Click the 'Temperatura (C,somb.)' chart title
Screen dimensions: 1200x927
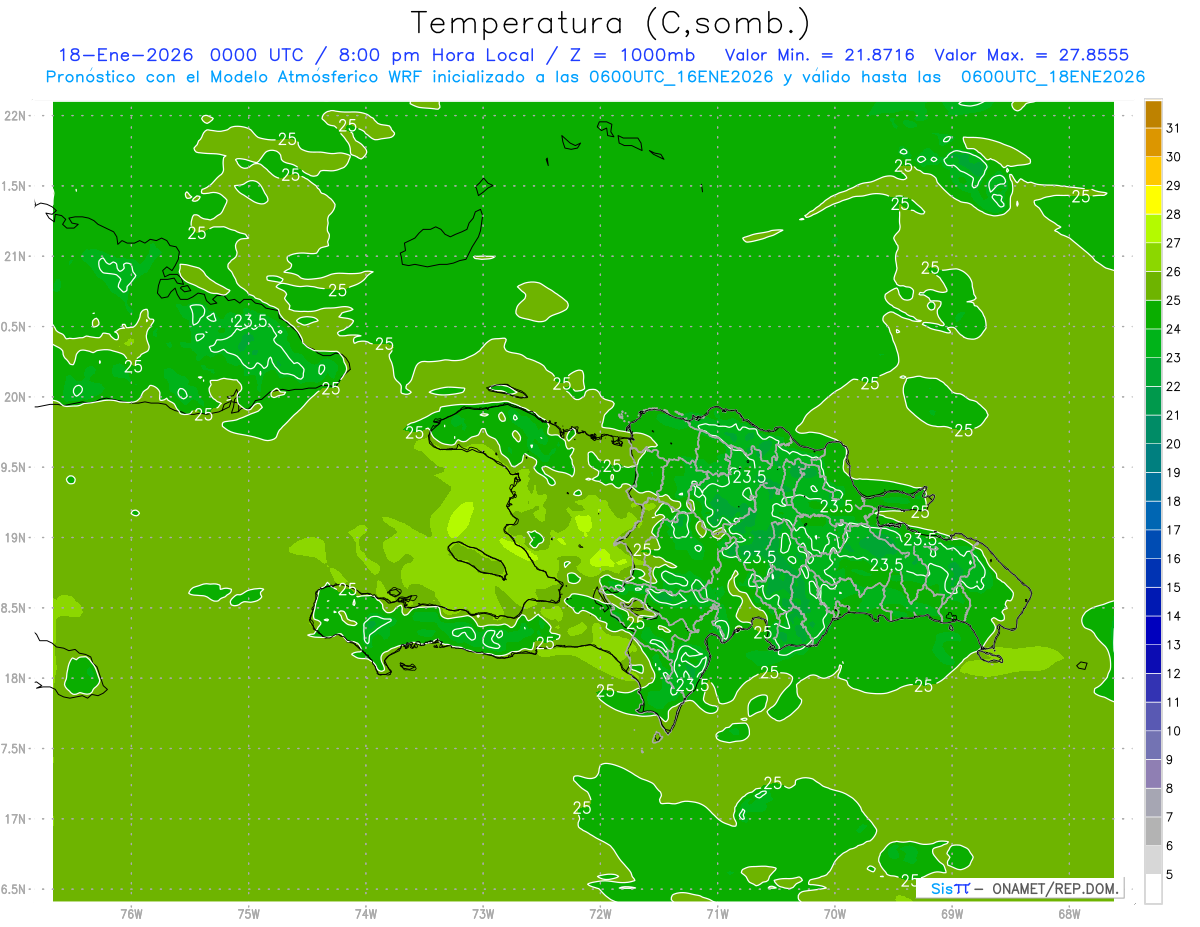click(610, 22)
